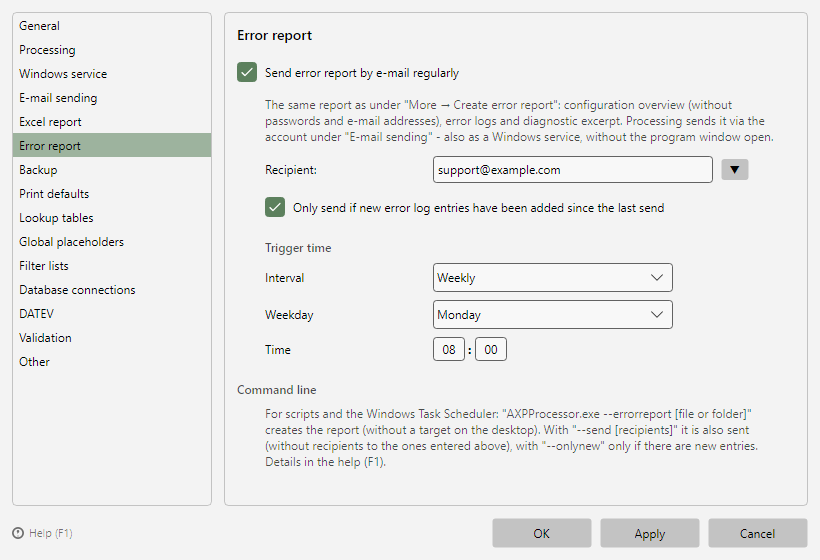Open the Validation settings category
Viewport: 820px width, 560px height.
[112, 338]
